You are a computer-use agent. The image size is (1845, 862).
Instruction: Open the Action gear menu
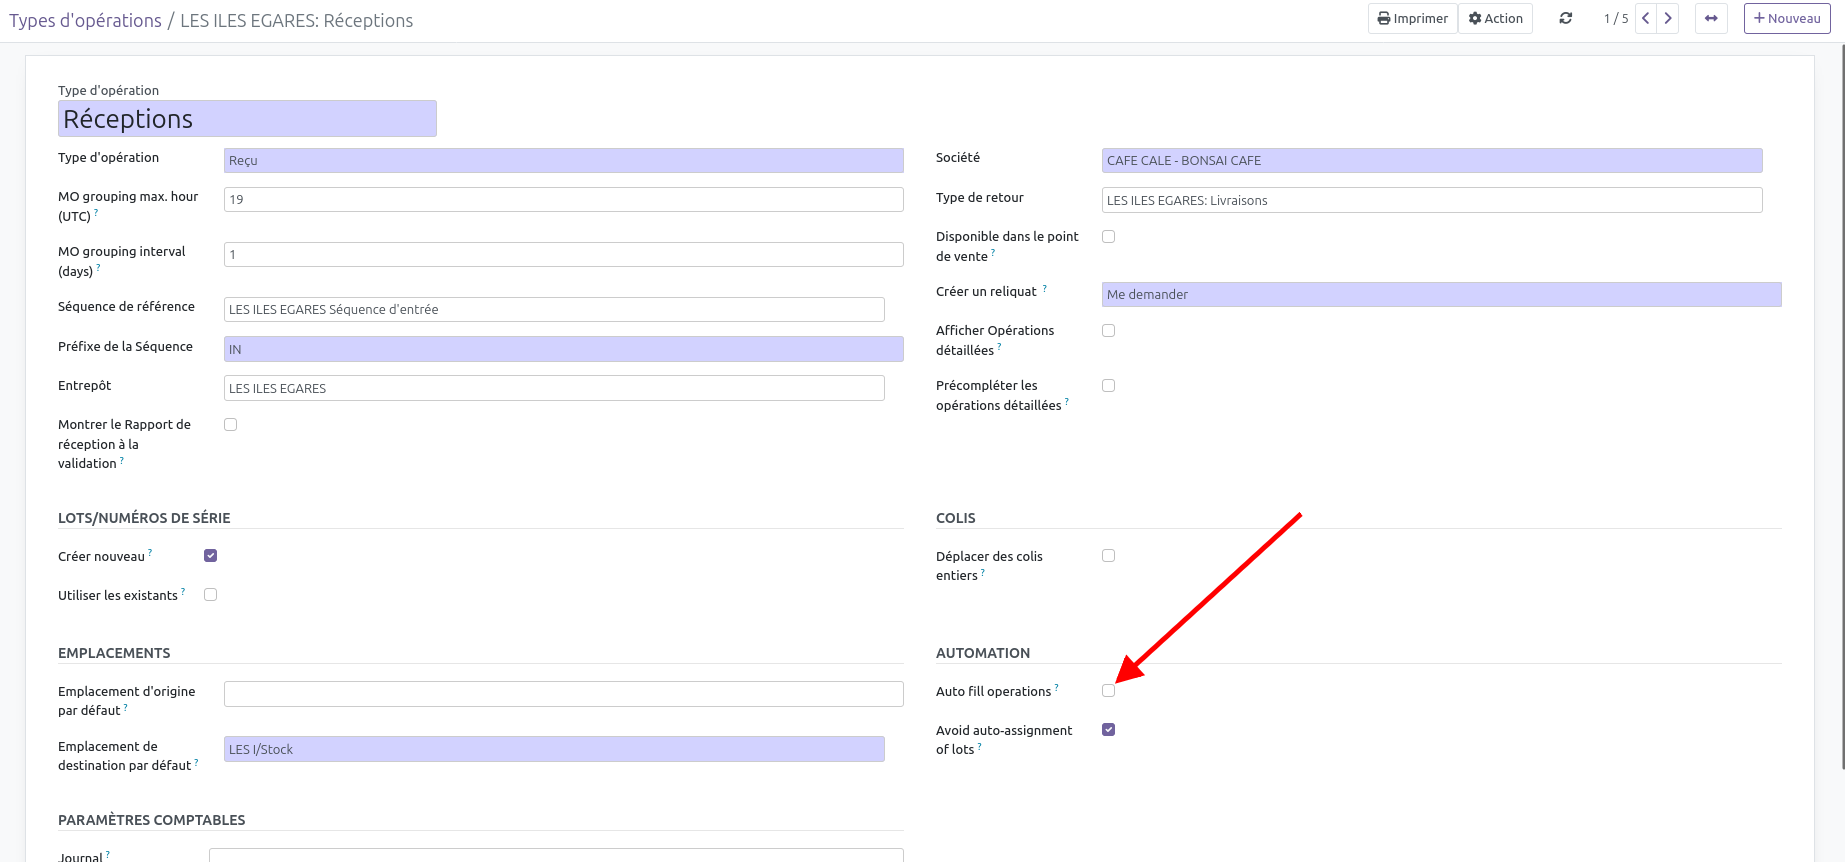1495,19
